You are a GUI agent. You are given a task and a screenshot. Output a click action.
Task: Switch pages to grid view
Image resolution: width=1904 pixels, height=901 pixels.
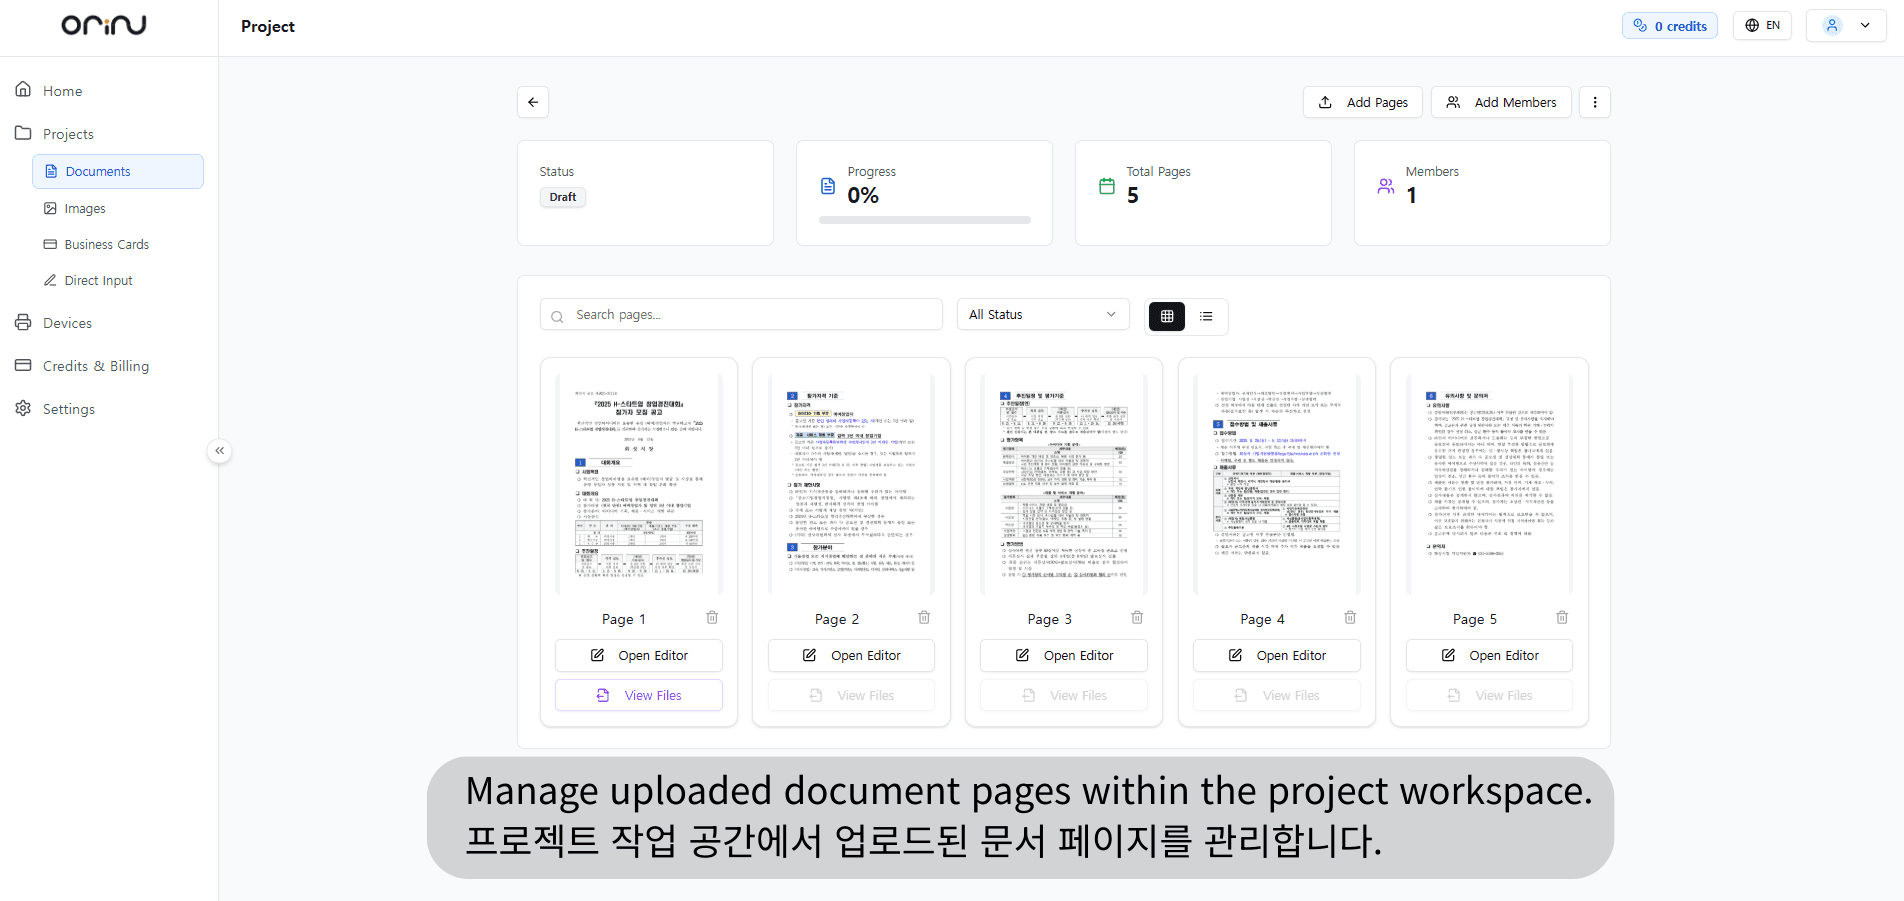1166,316
